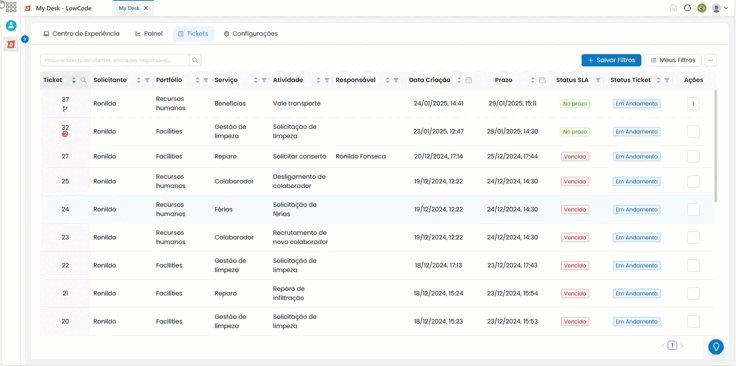Open the Responsável column filter

pos(396,80)
